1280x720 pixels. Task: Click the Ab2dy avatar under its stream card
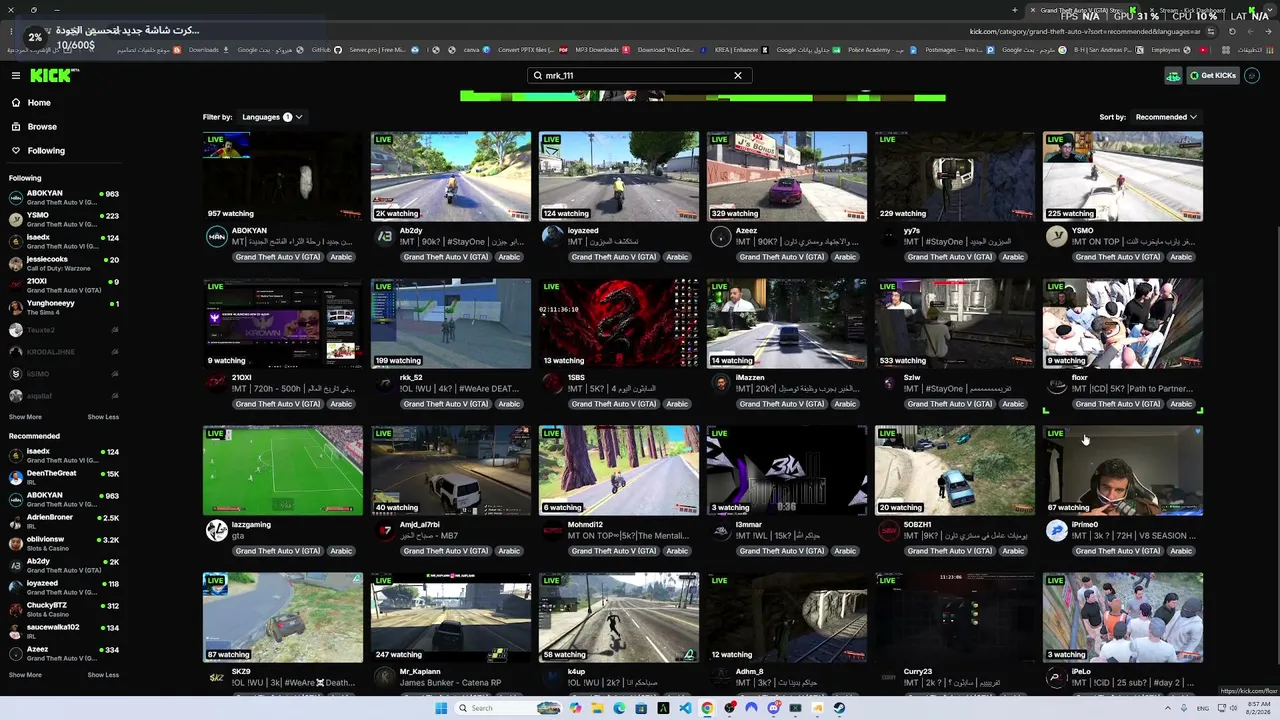(x=384, y=236)
